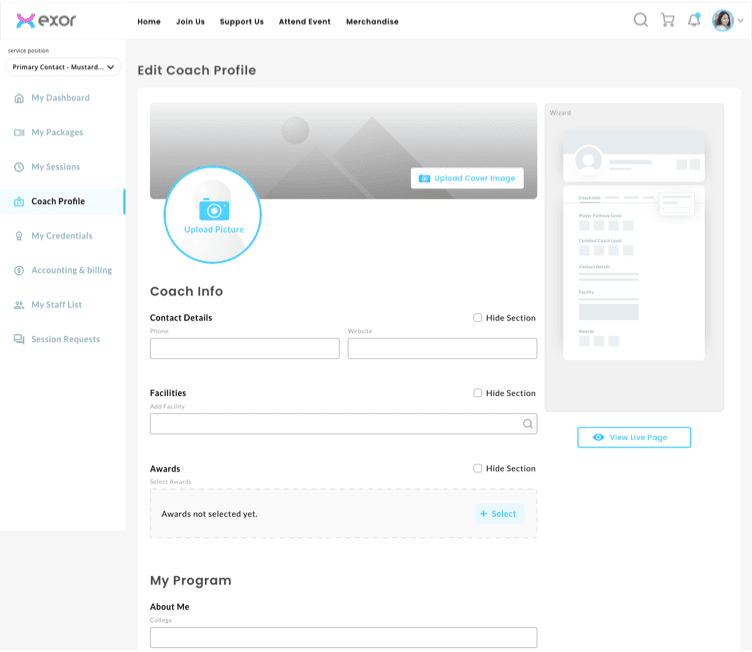Image resolution: width=752 pixels, height=652 pixels.
Task: Open the user avatar dropdown arrow
Action: [740, 21]
